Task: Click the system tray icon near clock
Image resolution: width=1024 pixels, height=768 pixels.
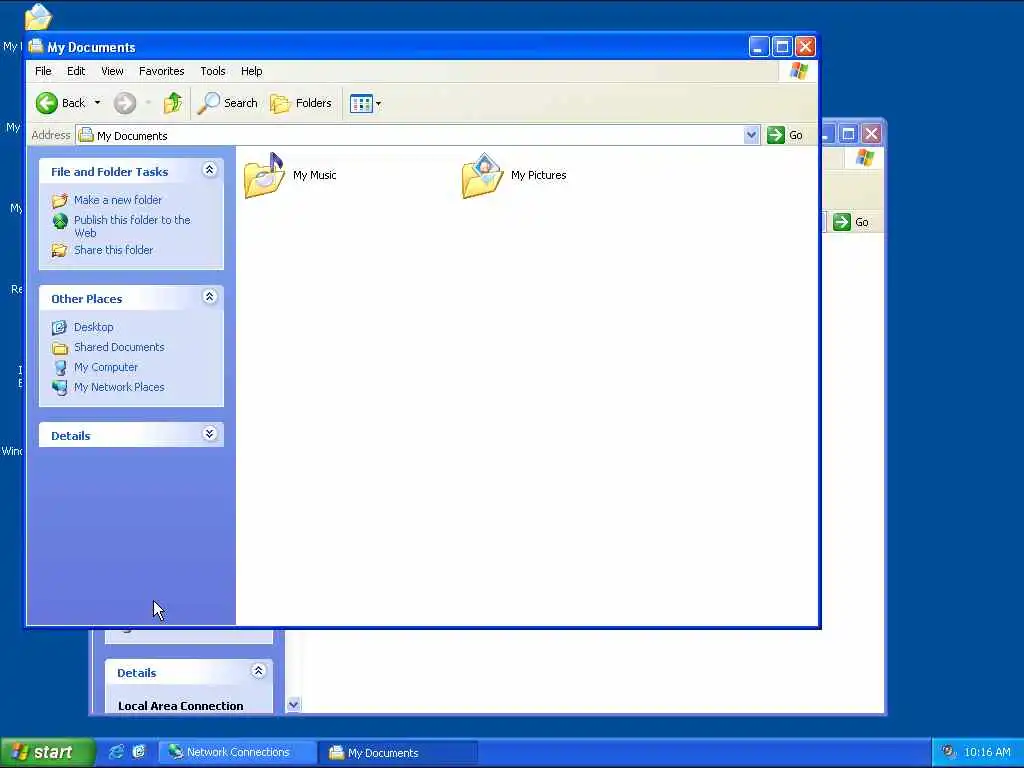Action: point(949,752)
